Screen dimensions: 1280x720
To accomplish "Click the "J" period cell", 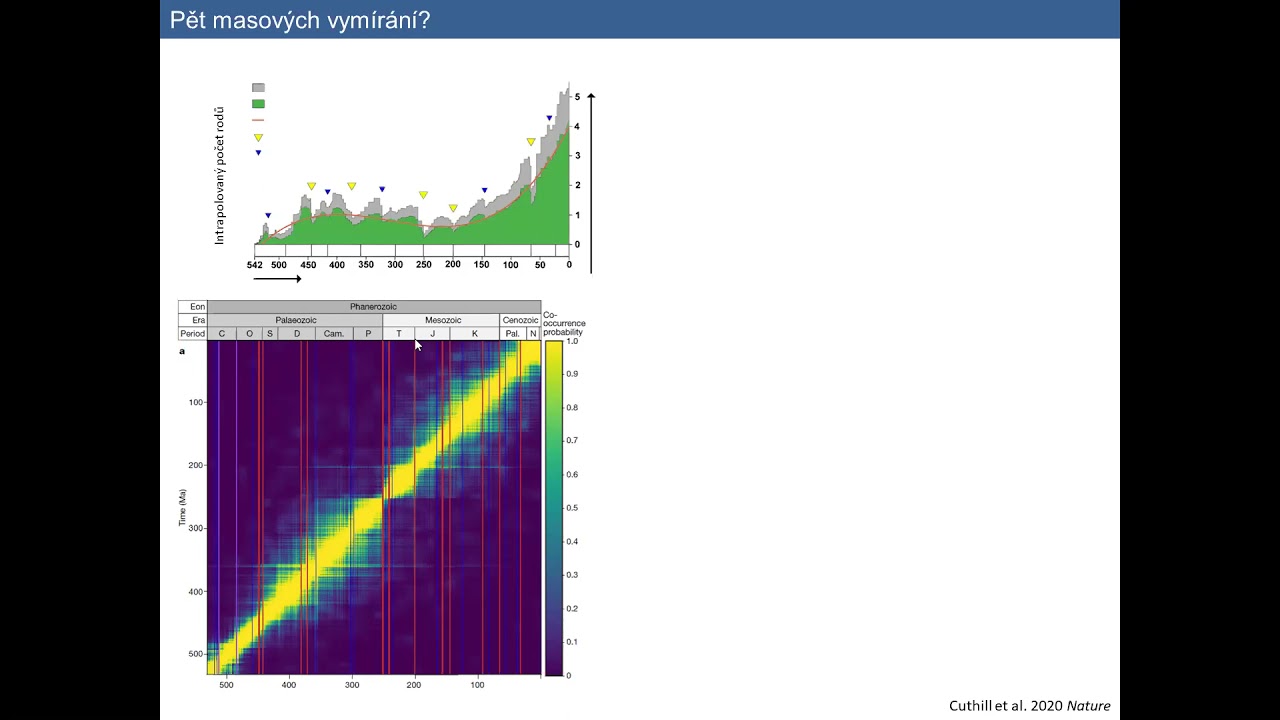I will pos(433,333).
